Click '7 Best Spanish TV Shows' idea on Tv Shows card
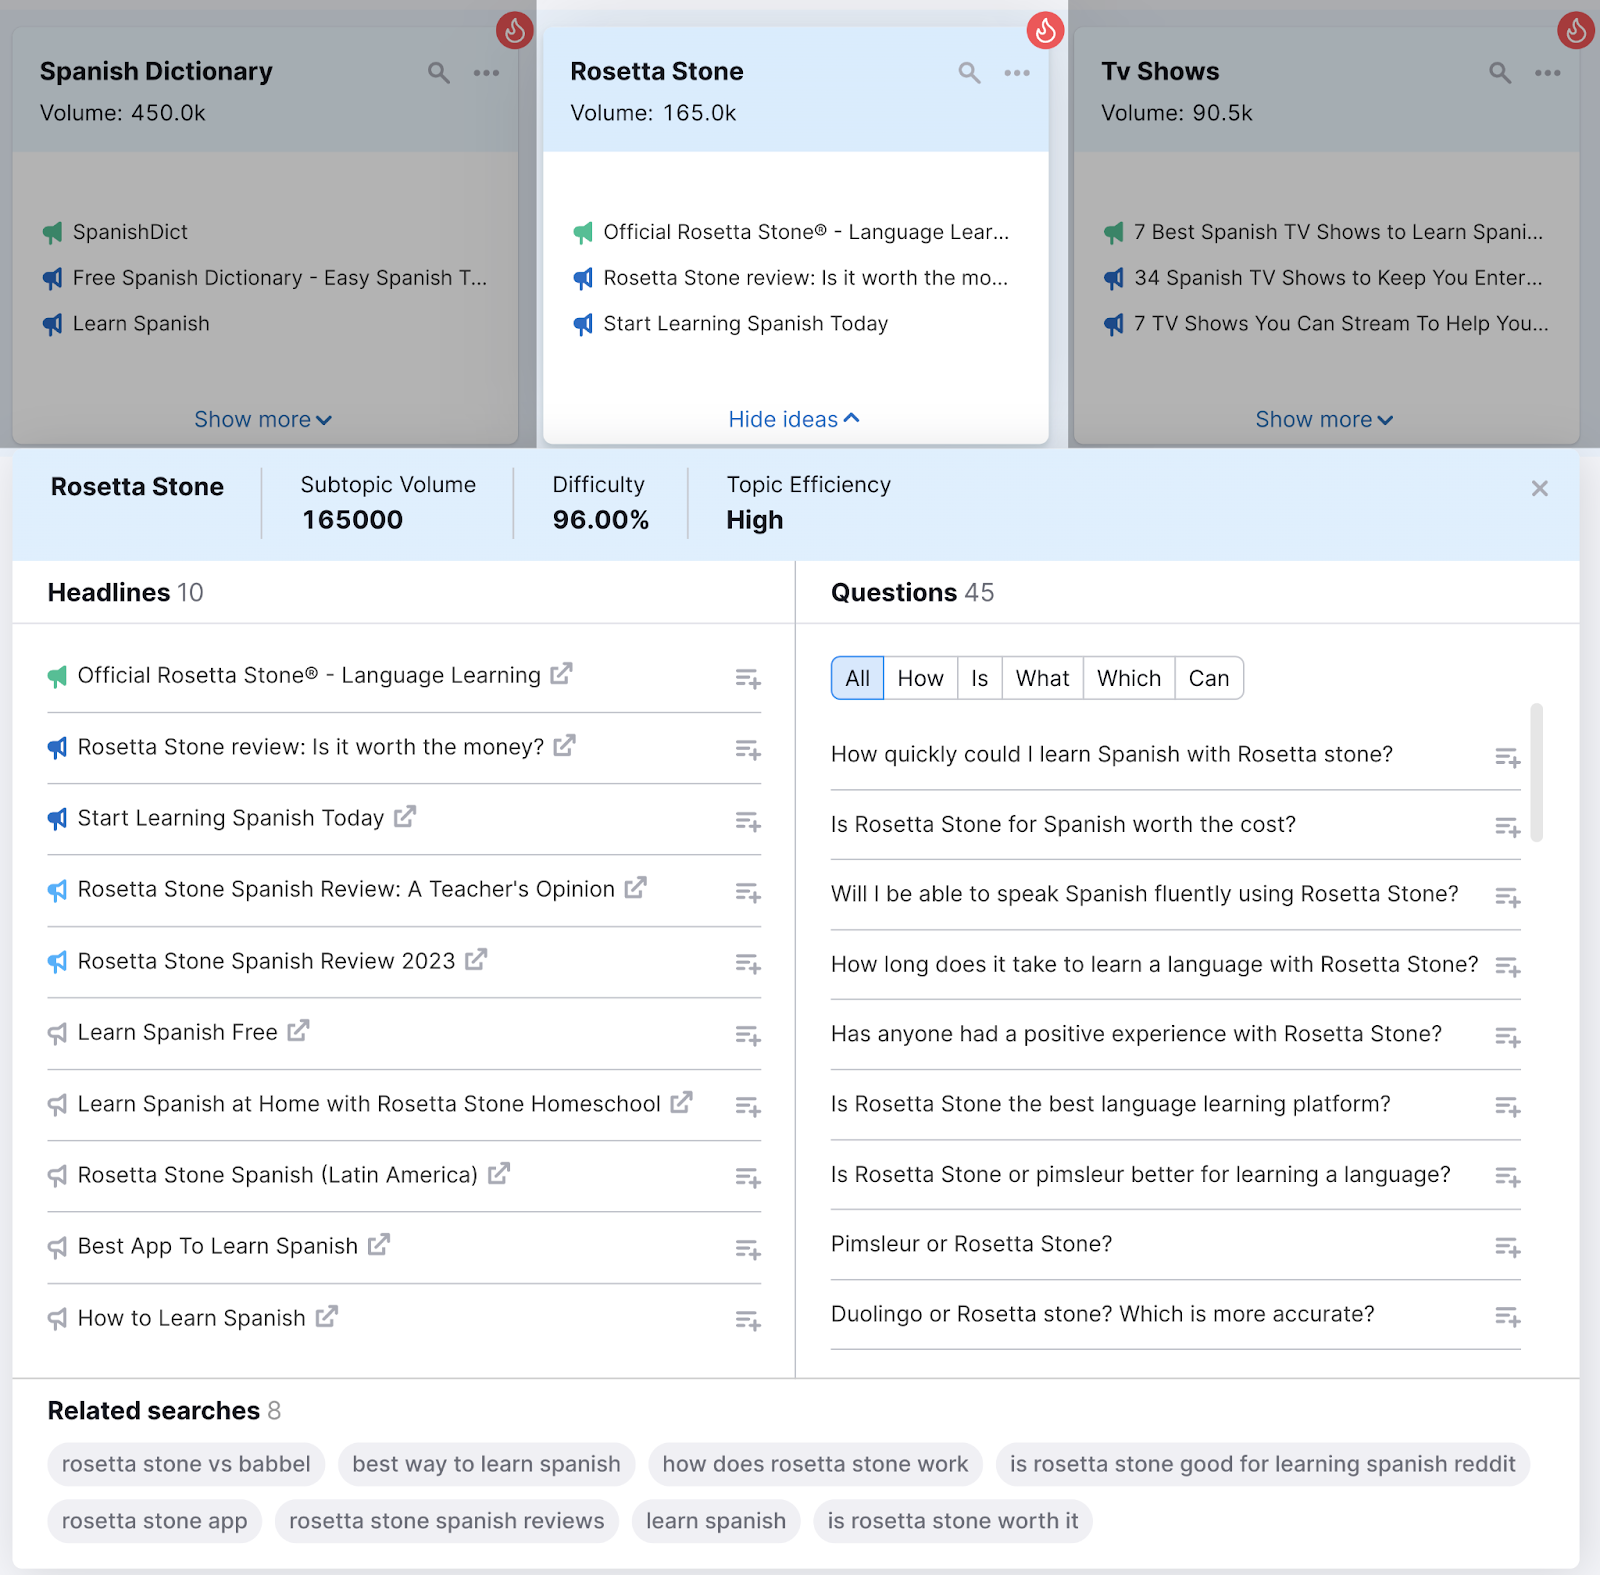This screenshot has height=1575, width=1600. point(1338,232)
